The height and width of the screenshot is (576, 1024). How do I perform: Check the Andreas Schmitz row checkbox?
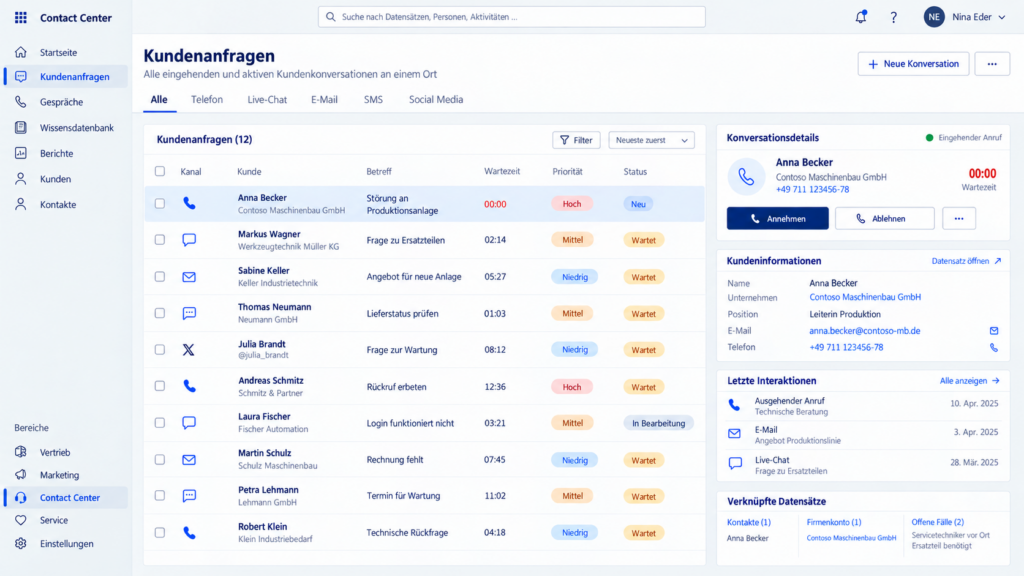coord(159,386)
